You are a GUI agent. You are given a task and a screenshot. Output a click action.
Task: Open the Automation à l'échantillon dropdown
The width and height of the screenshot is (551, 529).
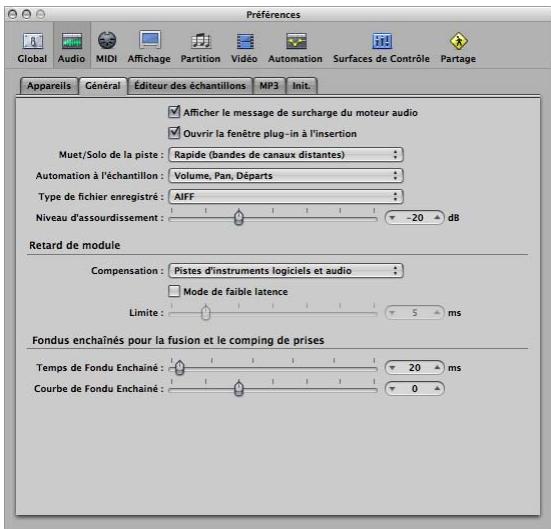coord(286,176)
